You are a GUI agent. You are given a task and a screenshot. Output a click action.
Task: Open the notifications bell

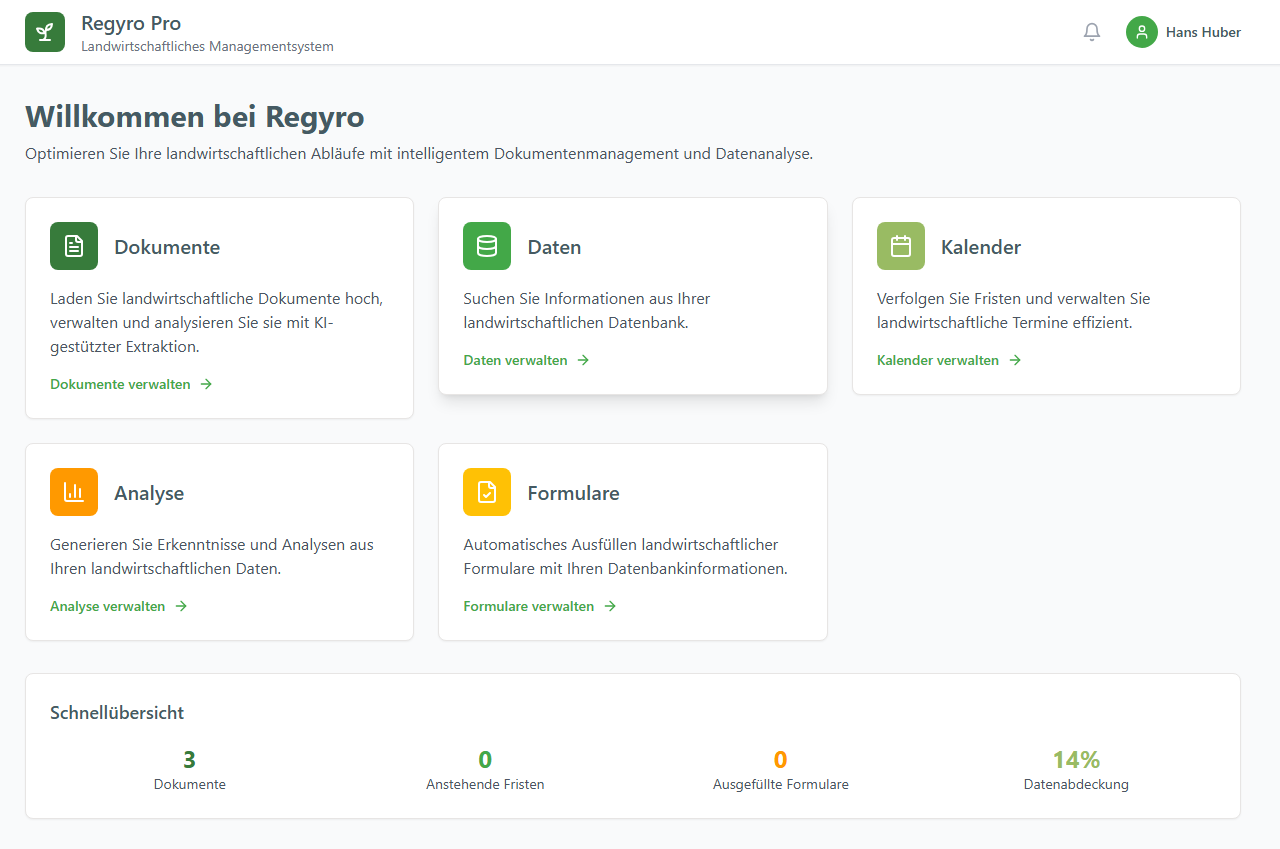1092,32
